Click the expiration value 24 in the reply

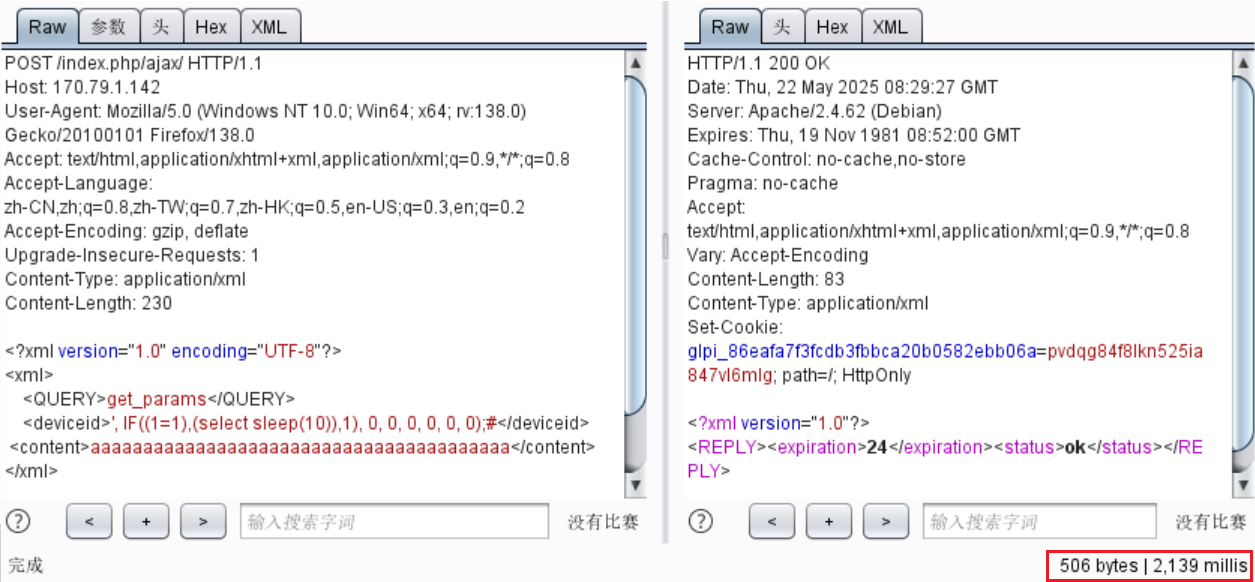point(877,447)
